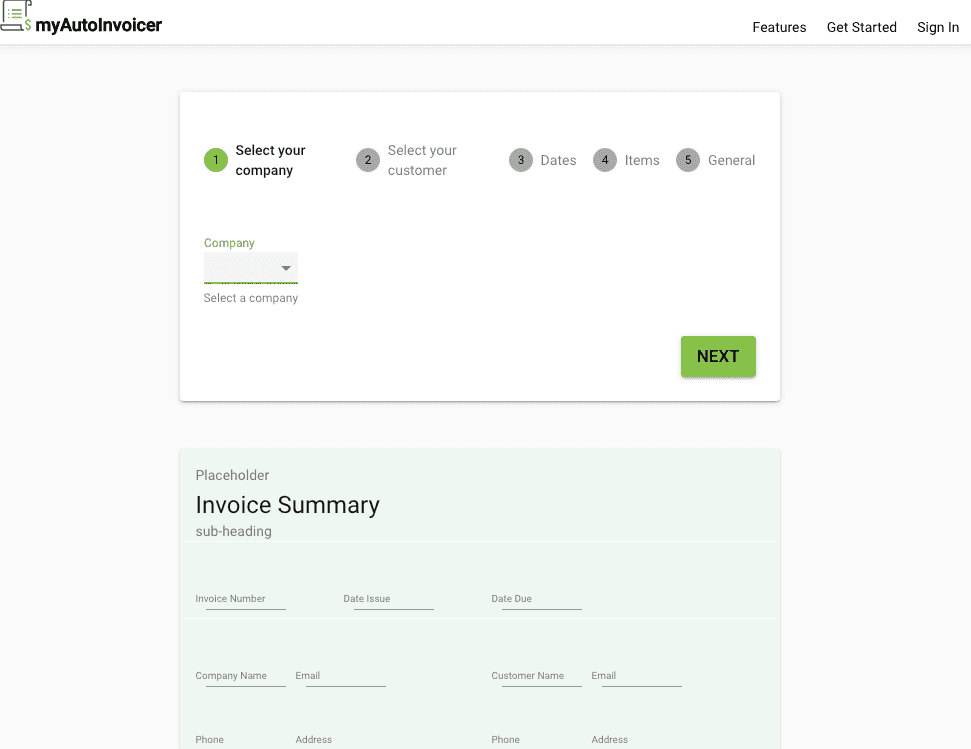Click the Company field label
971x749 pixels.
tap(229, 243)
